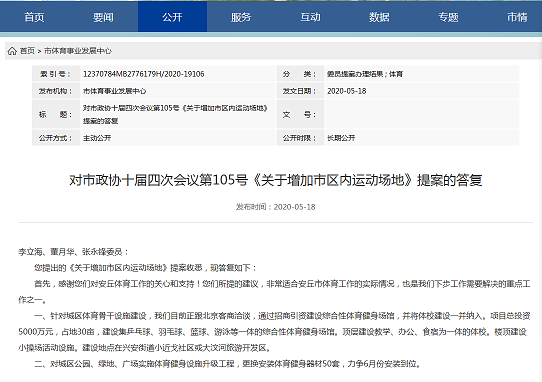Open the 服务 services tab
The height and width of the screenshot is (382, 542).
pyautogui.click(x=241, y=17)
